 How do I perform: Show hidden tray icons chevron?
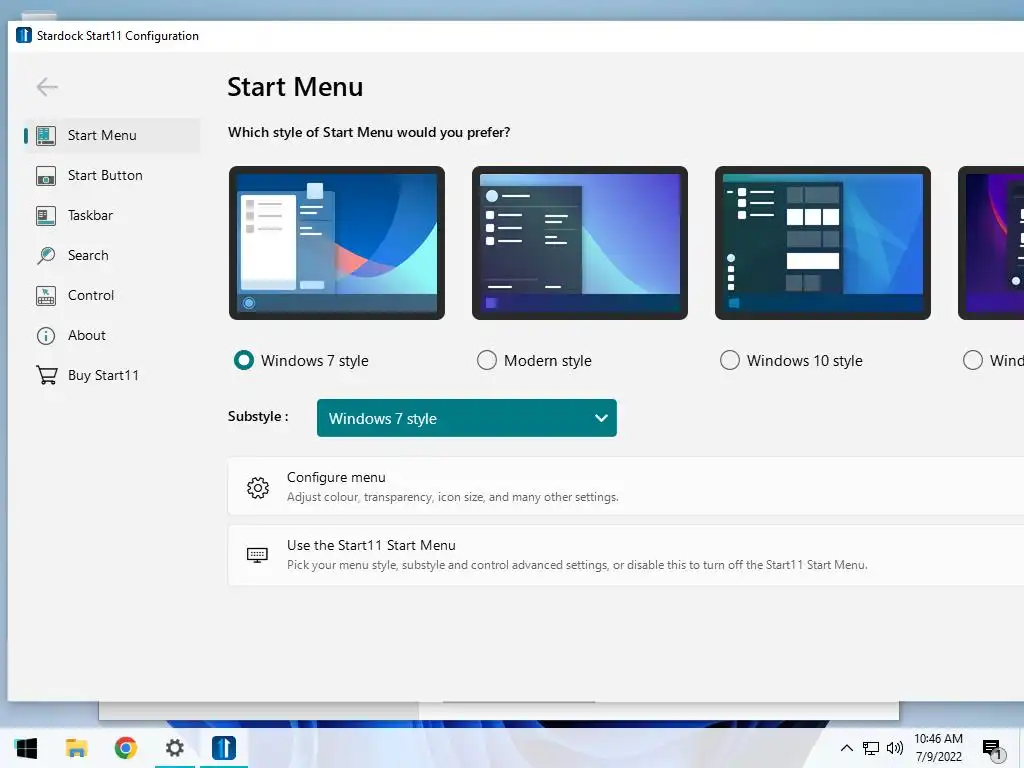pyautogui.click(x=846, y=748)
